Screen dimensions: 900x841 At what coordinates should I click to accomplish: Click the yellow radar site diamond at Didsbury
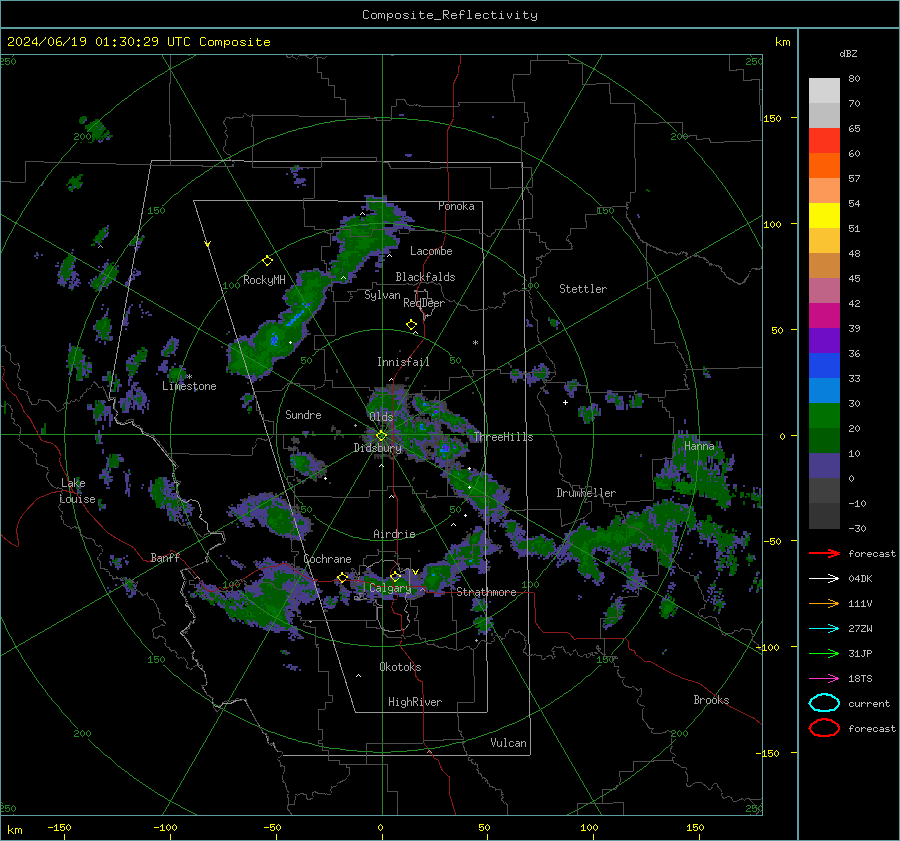(x=381, y=436)
